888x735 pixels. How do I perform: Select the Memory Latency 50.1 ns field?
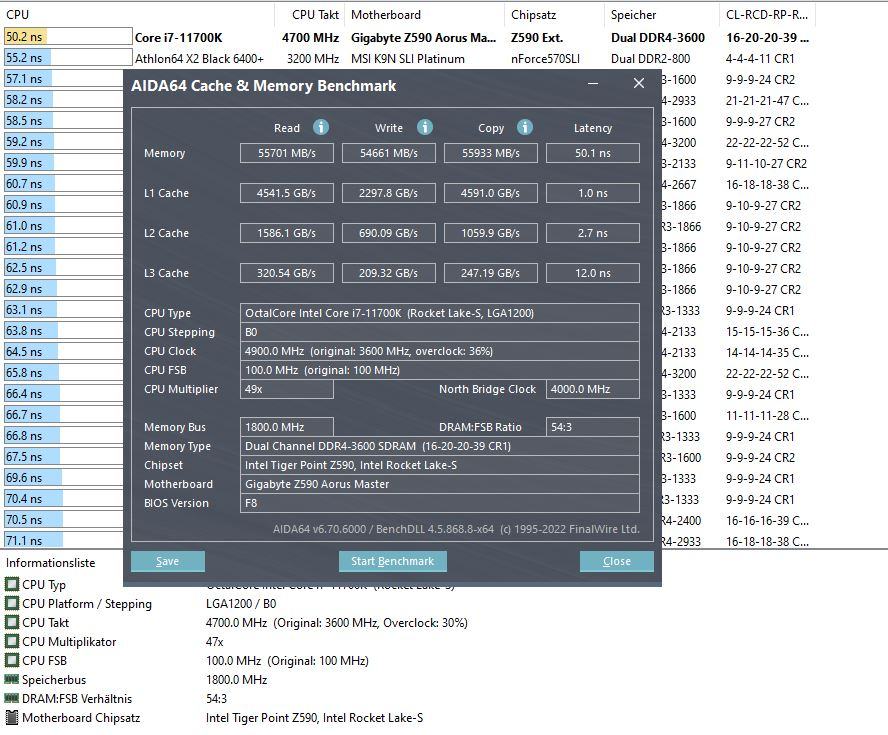pos(593,153)
